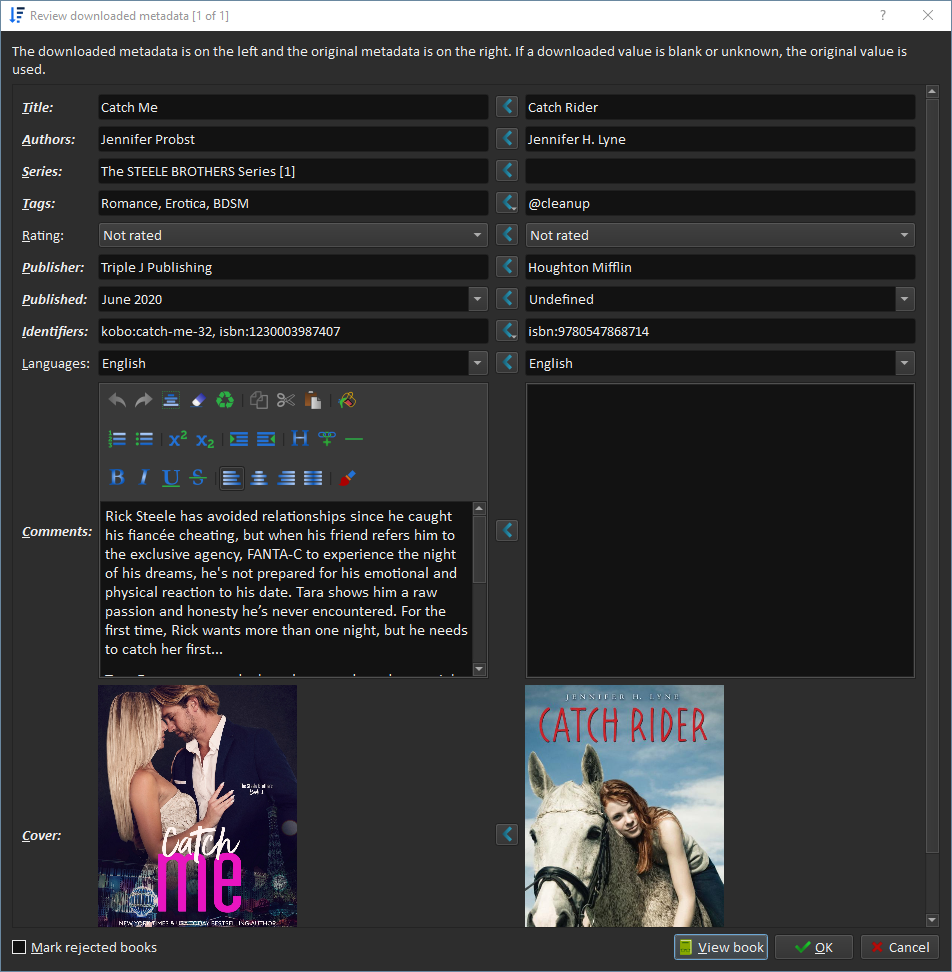
Task: Expand original Languages English dropdown
Action: 904,363
